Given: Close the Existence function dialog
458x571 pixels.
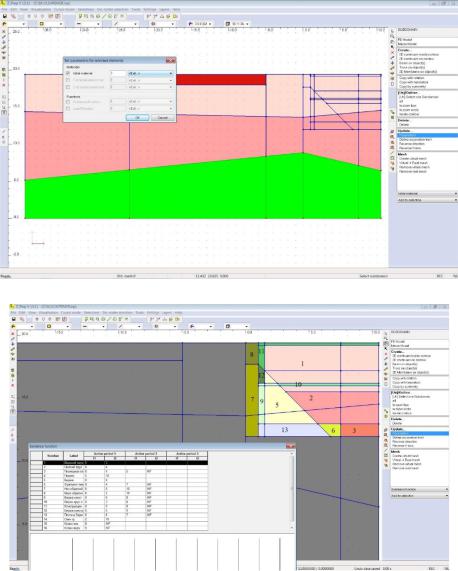Looking at the screenshot, I should click(x=290, y=446).
